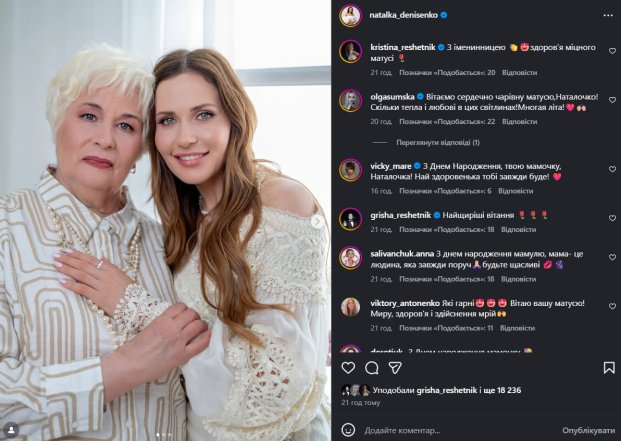Like viktory_antonenko's comment
Viewport: 621px width, 441px height.
(x=612, y=307)
